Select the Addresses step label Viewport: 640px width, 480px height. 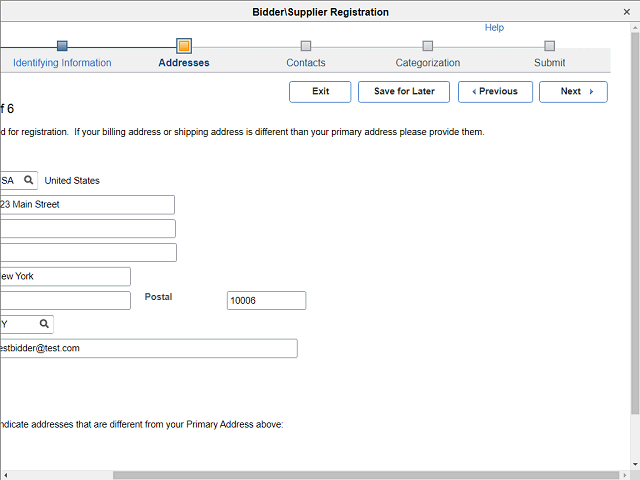coord(184,63)
